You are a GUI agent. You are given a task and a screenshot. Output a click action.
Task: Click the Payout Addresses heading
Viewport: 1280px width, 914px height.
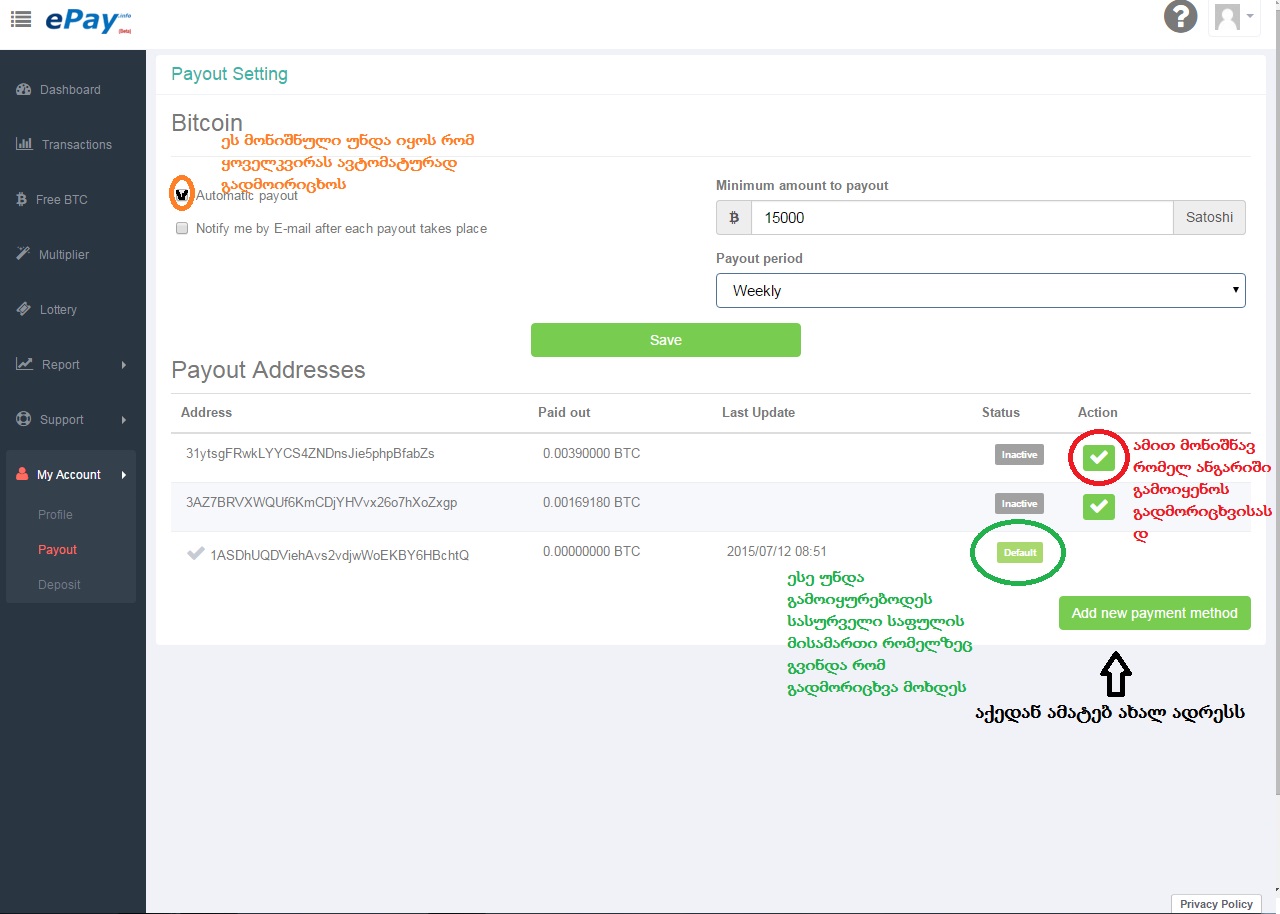pyautogui.click(x=268, y=370)
